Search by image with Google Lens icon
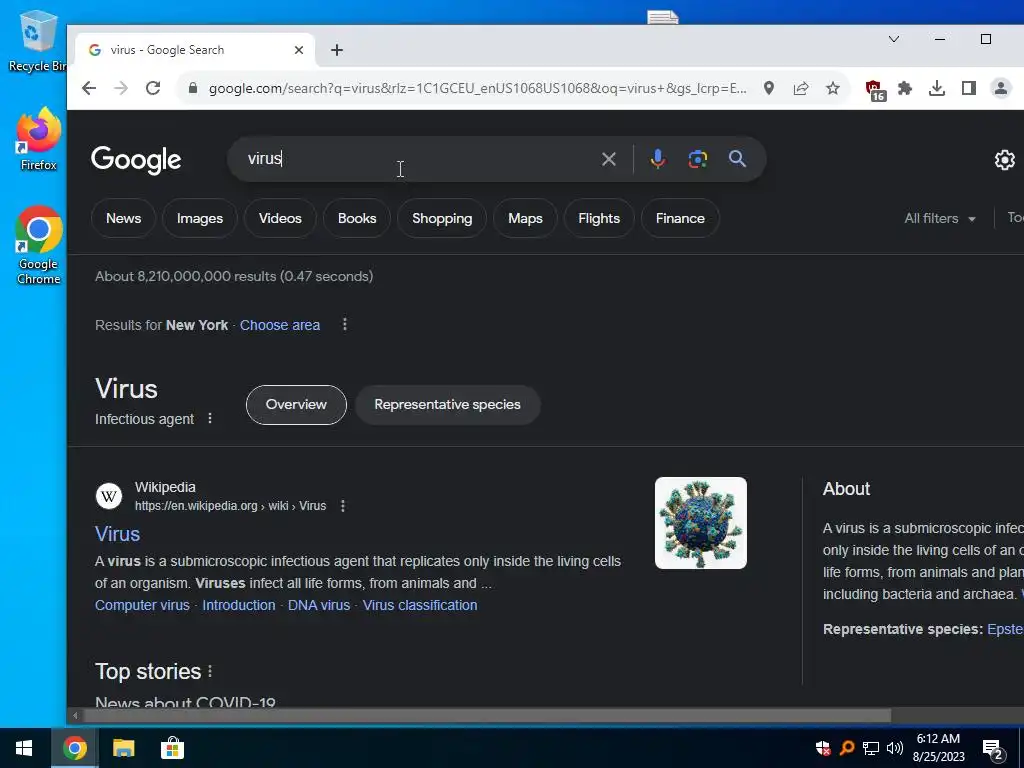Viewport: 1024px width, 768px height. [697, 159]
